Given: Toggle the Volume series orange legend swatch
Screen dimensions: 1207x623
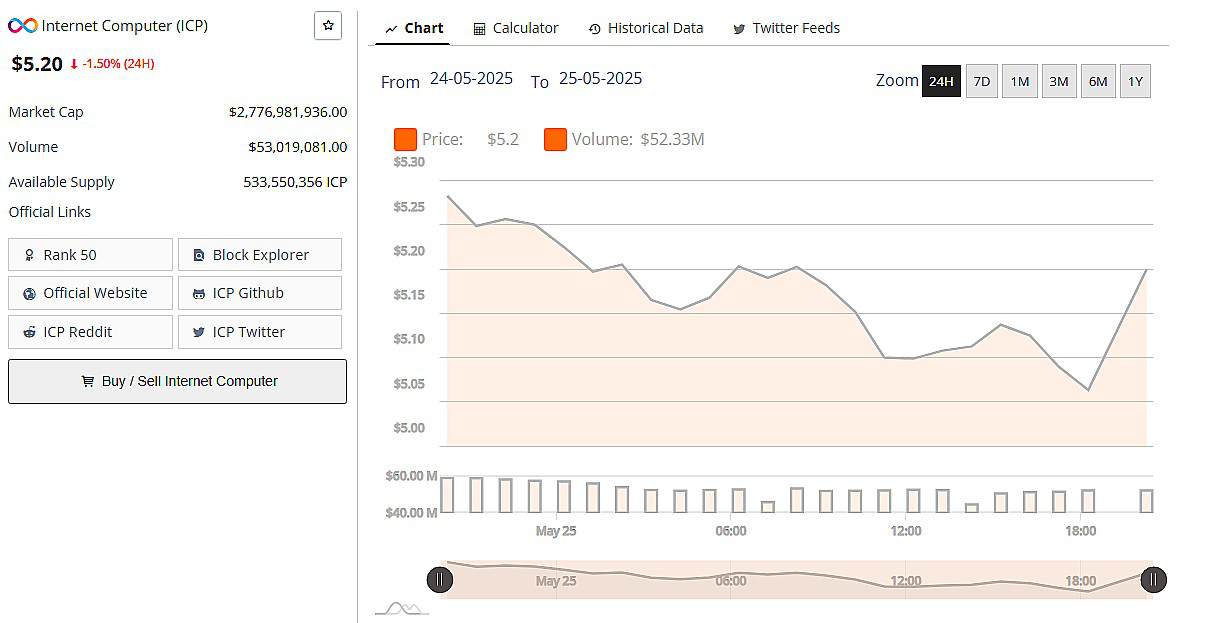Looking at the screenshot, I should (x=555, y=139).
